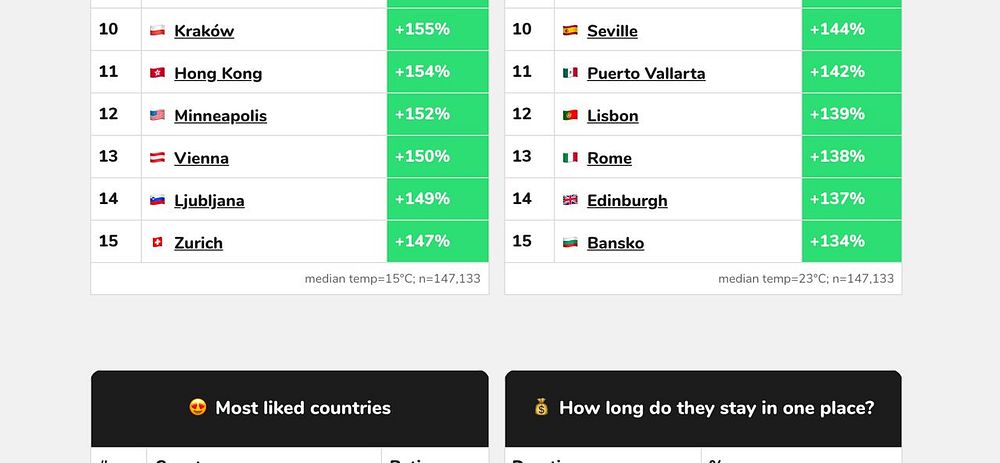Click the Mexico flag beside Puerto Vallarta
Viewport: 1000px width, 463px height.
[x=570, y=73]
